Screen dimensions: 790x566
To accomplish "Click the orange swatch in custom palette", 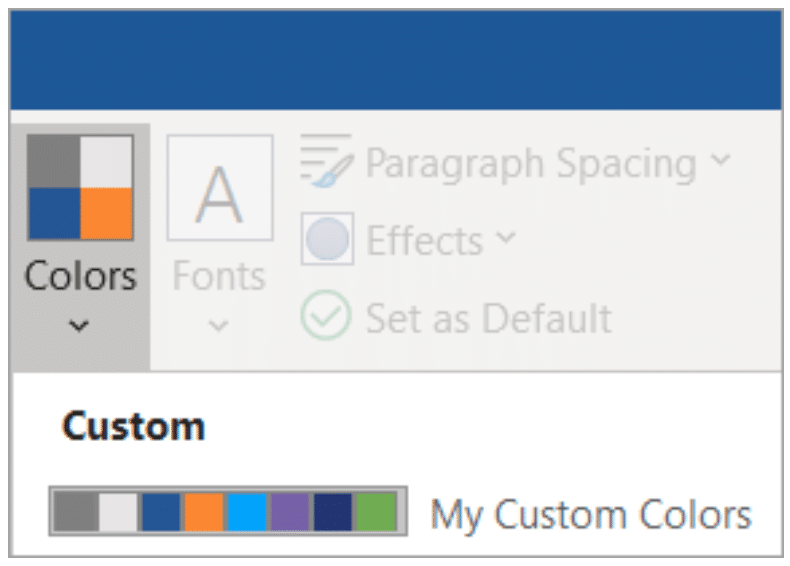I will (204, 512).
